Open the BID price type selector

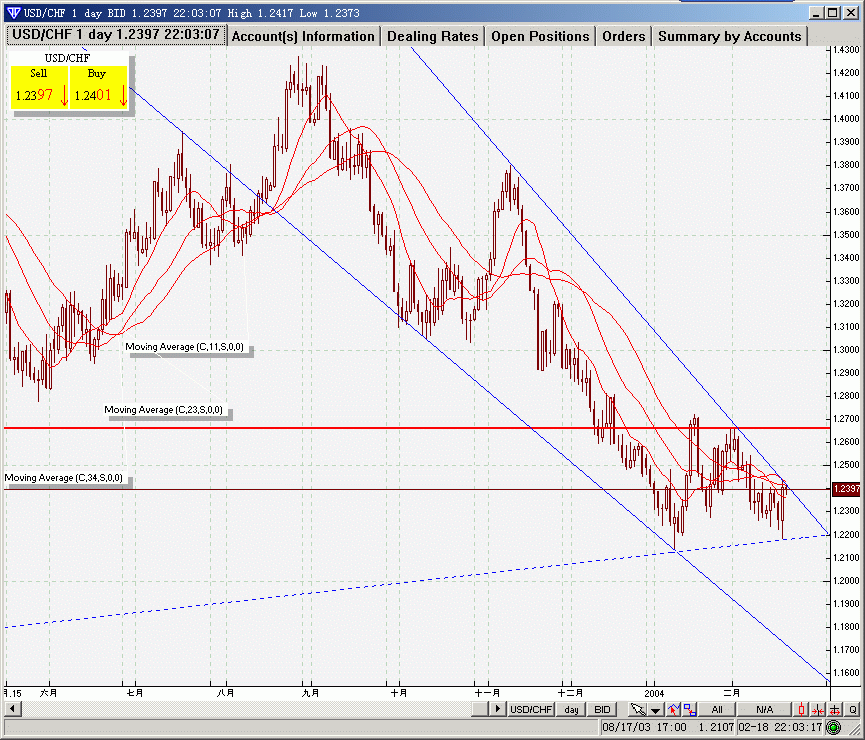[x=602, y=709]
